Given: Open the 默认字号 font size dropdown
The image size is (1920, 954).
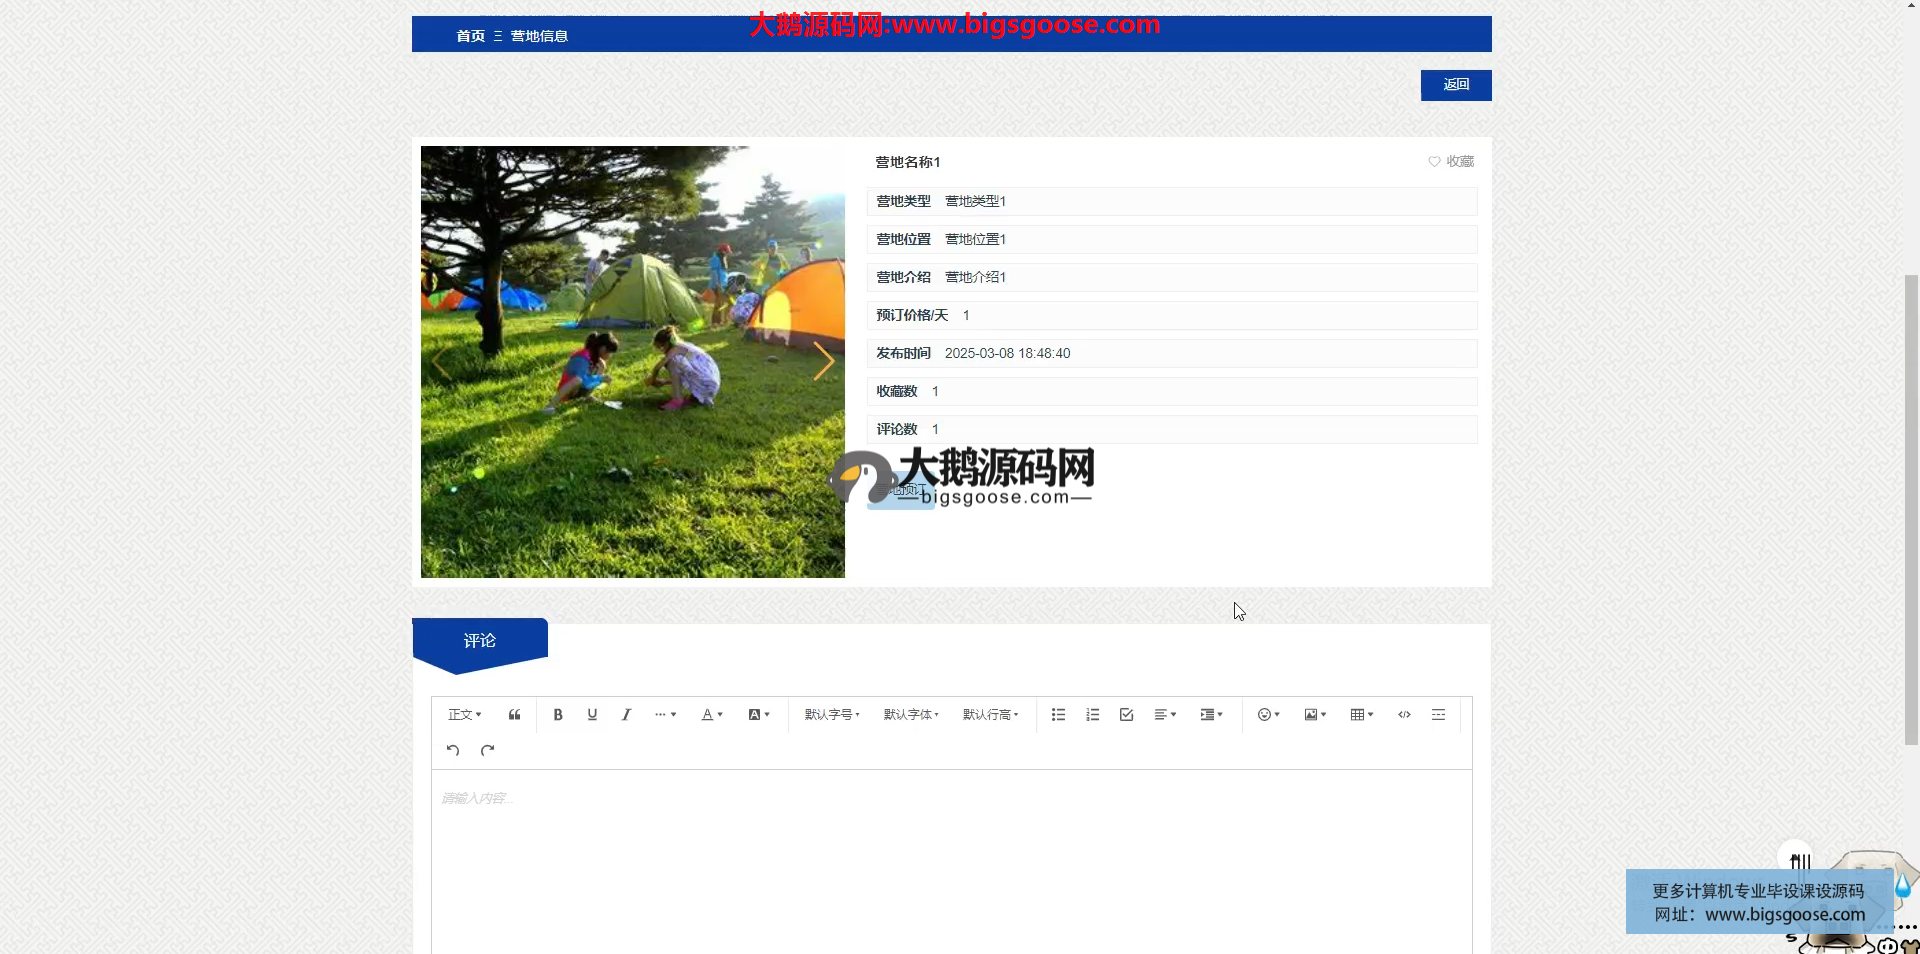Looking at the screenshot, I should coord(832,715).
